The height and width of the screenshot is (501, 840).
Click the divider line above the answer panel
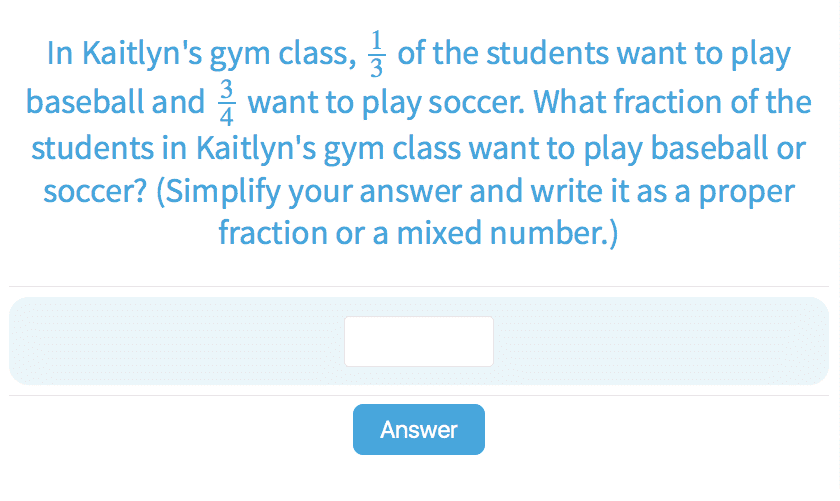[x=419, y=287]
